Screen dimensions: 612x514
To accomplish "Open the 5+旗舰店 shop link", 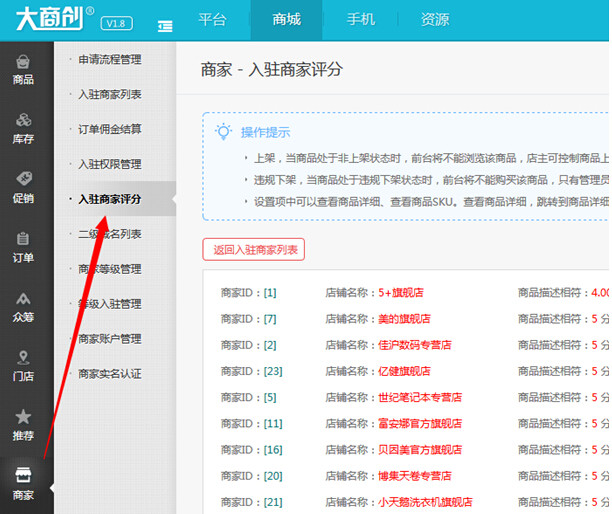I will [401, 293].
